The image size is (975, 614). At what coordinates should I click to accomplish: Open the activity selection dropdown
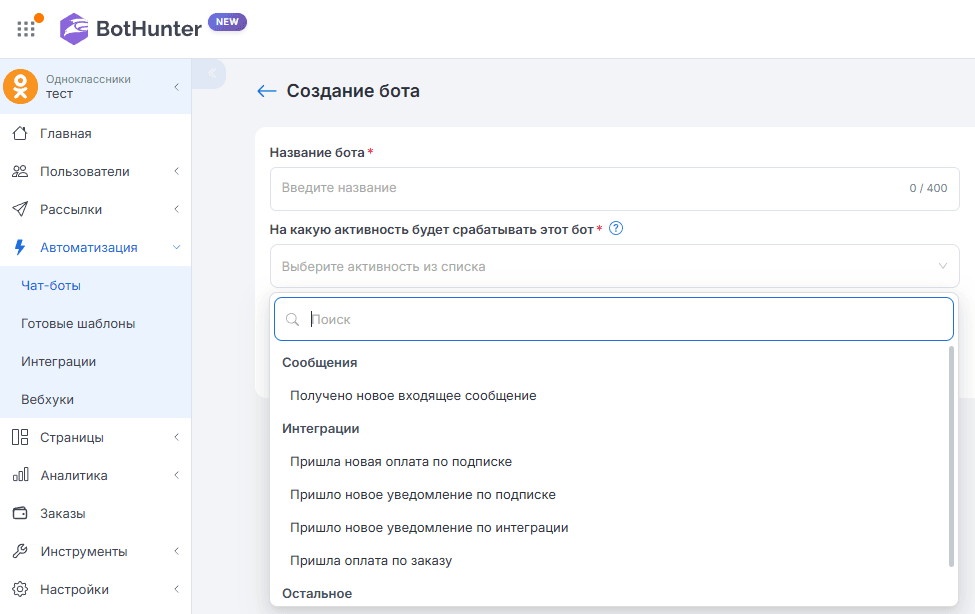(614, 266)
